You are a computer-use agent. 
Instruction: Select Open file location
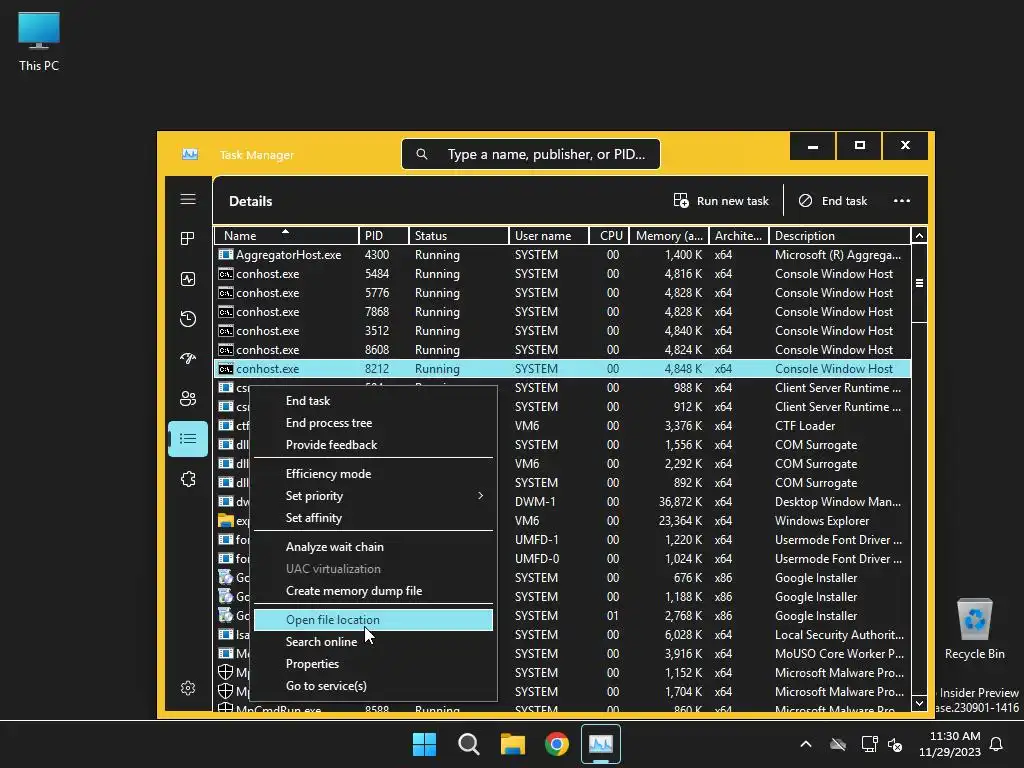(374, 620)
